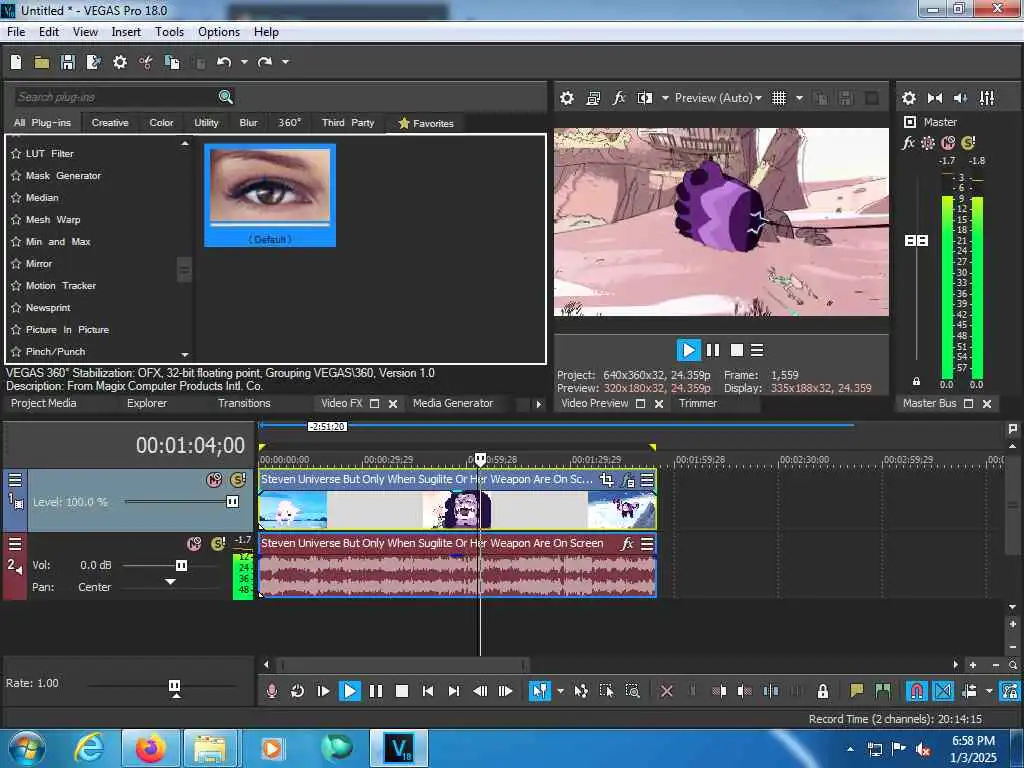Viewport: 1024px width, 768px height.
Task: Click Play button in Video Preview
Action: 688,350
